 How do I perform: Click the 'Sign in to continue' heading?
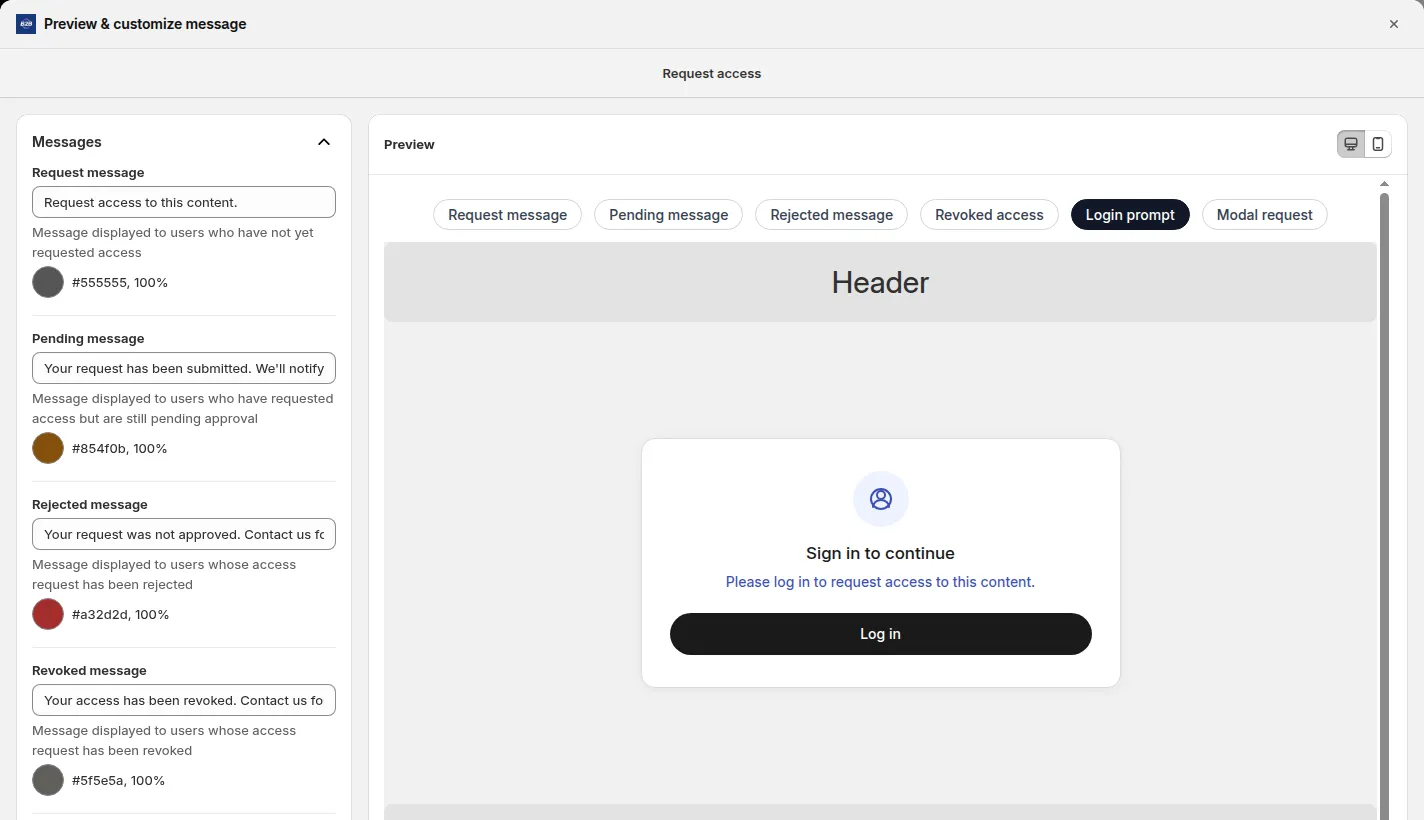tap(881, 553)
